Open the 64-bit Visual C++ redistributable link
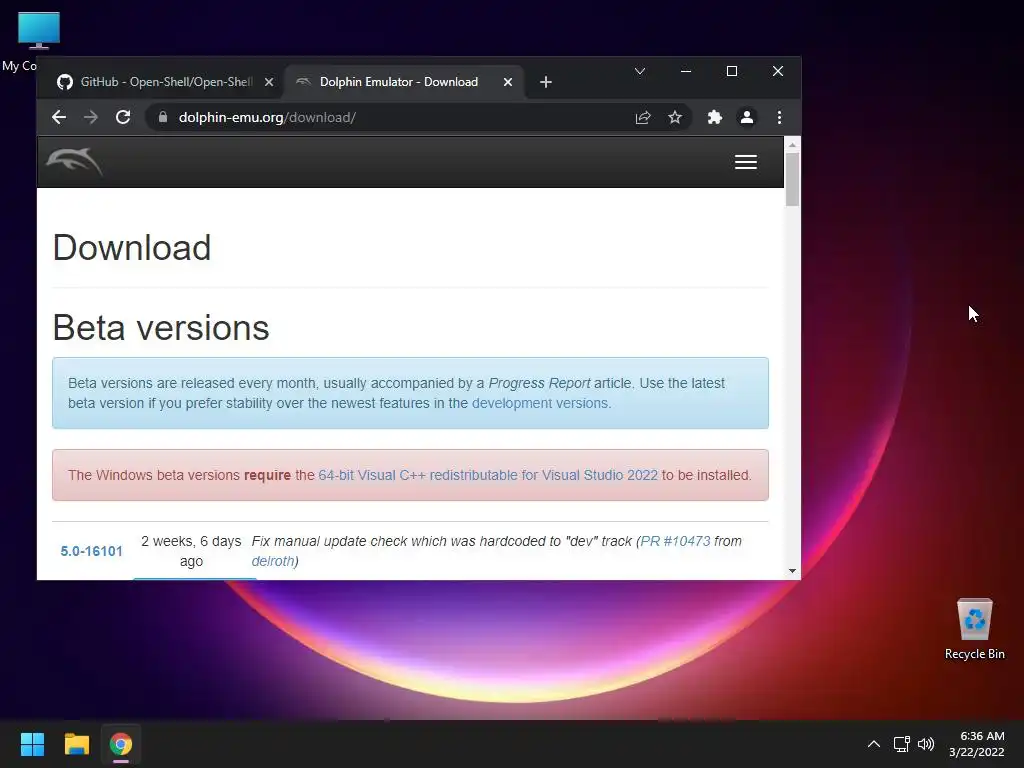1024x768 pixels. click(x=488, y=475)
